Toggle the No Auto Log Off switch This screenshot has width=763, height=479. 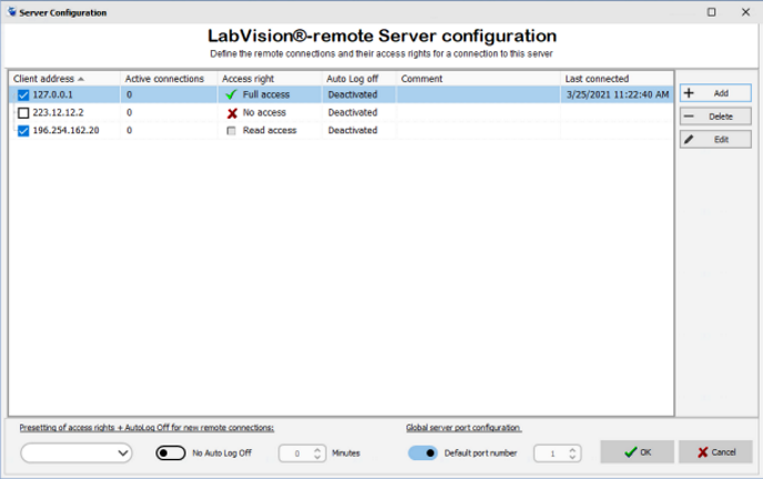[170, 453]
